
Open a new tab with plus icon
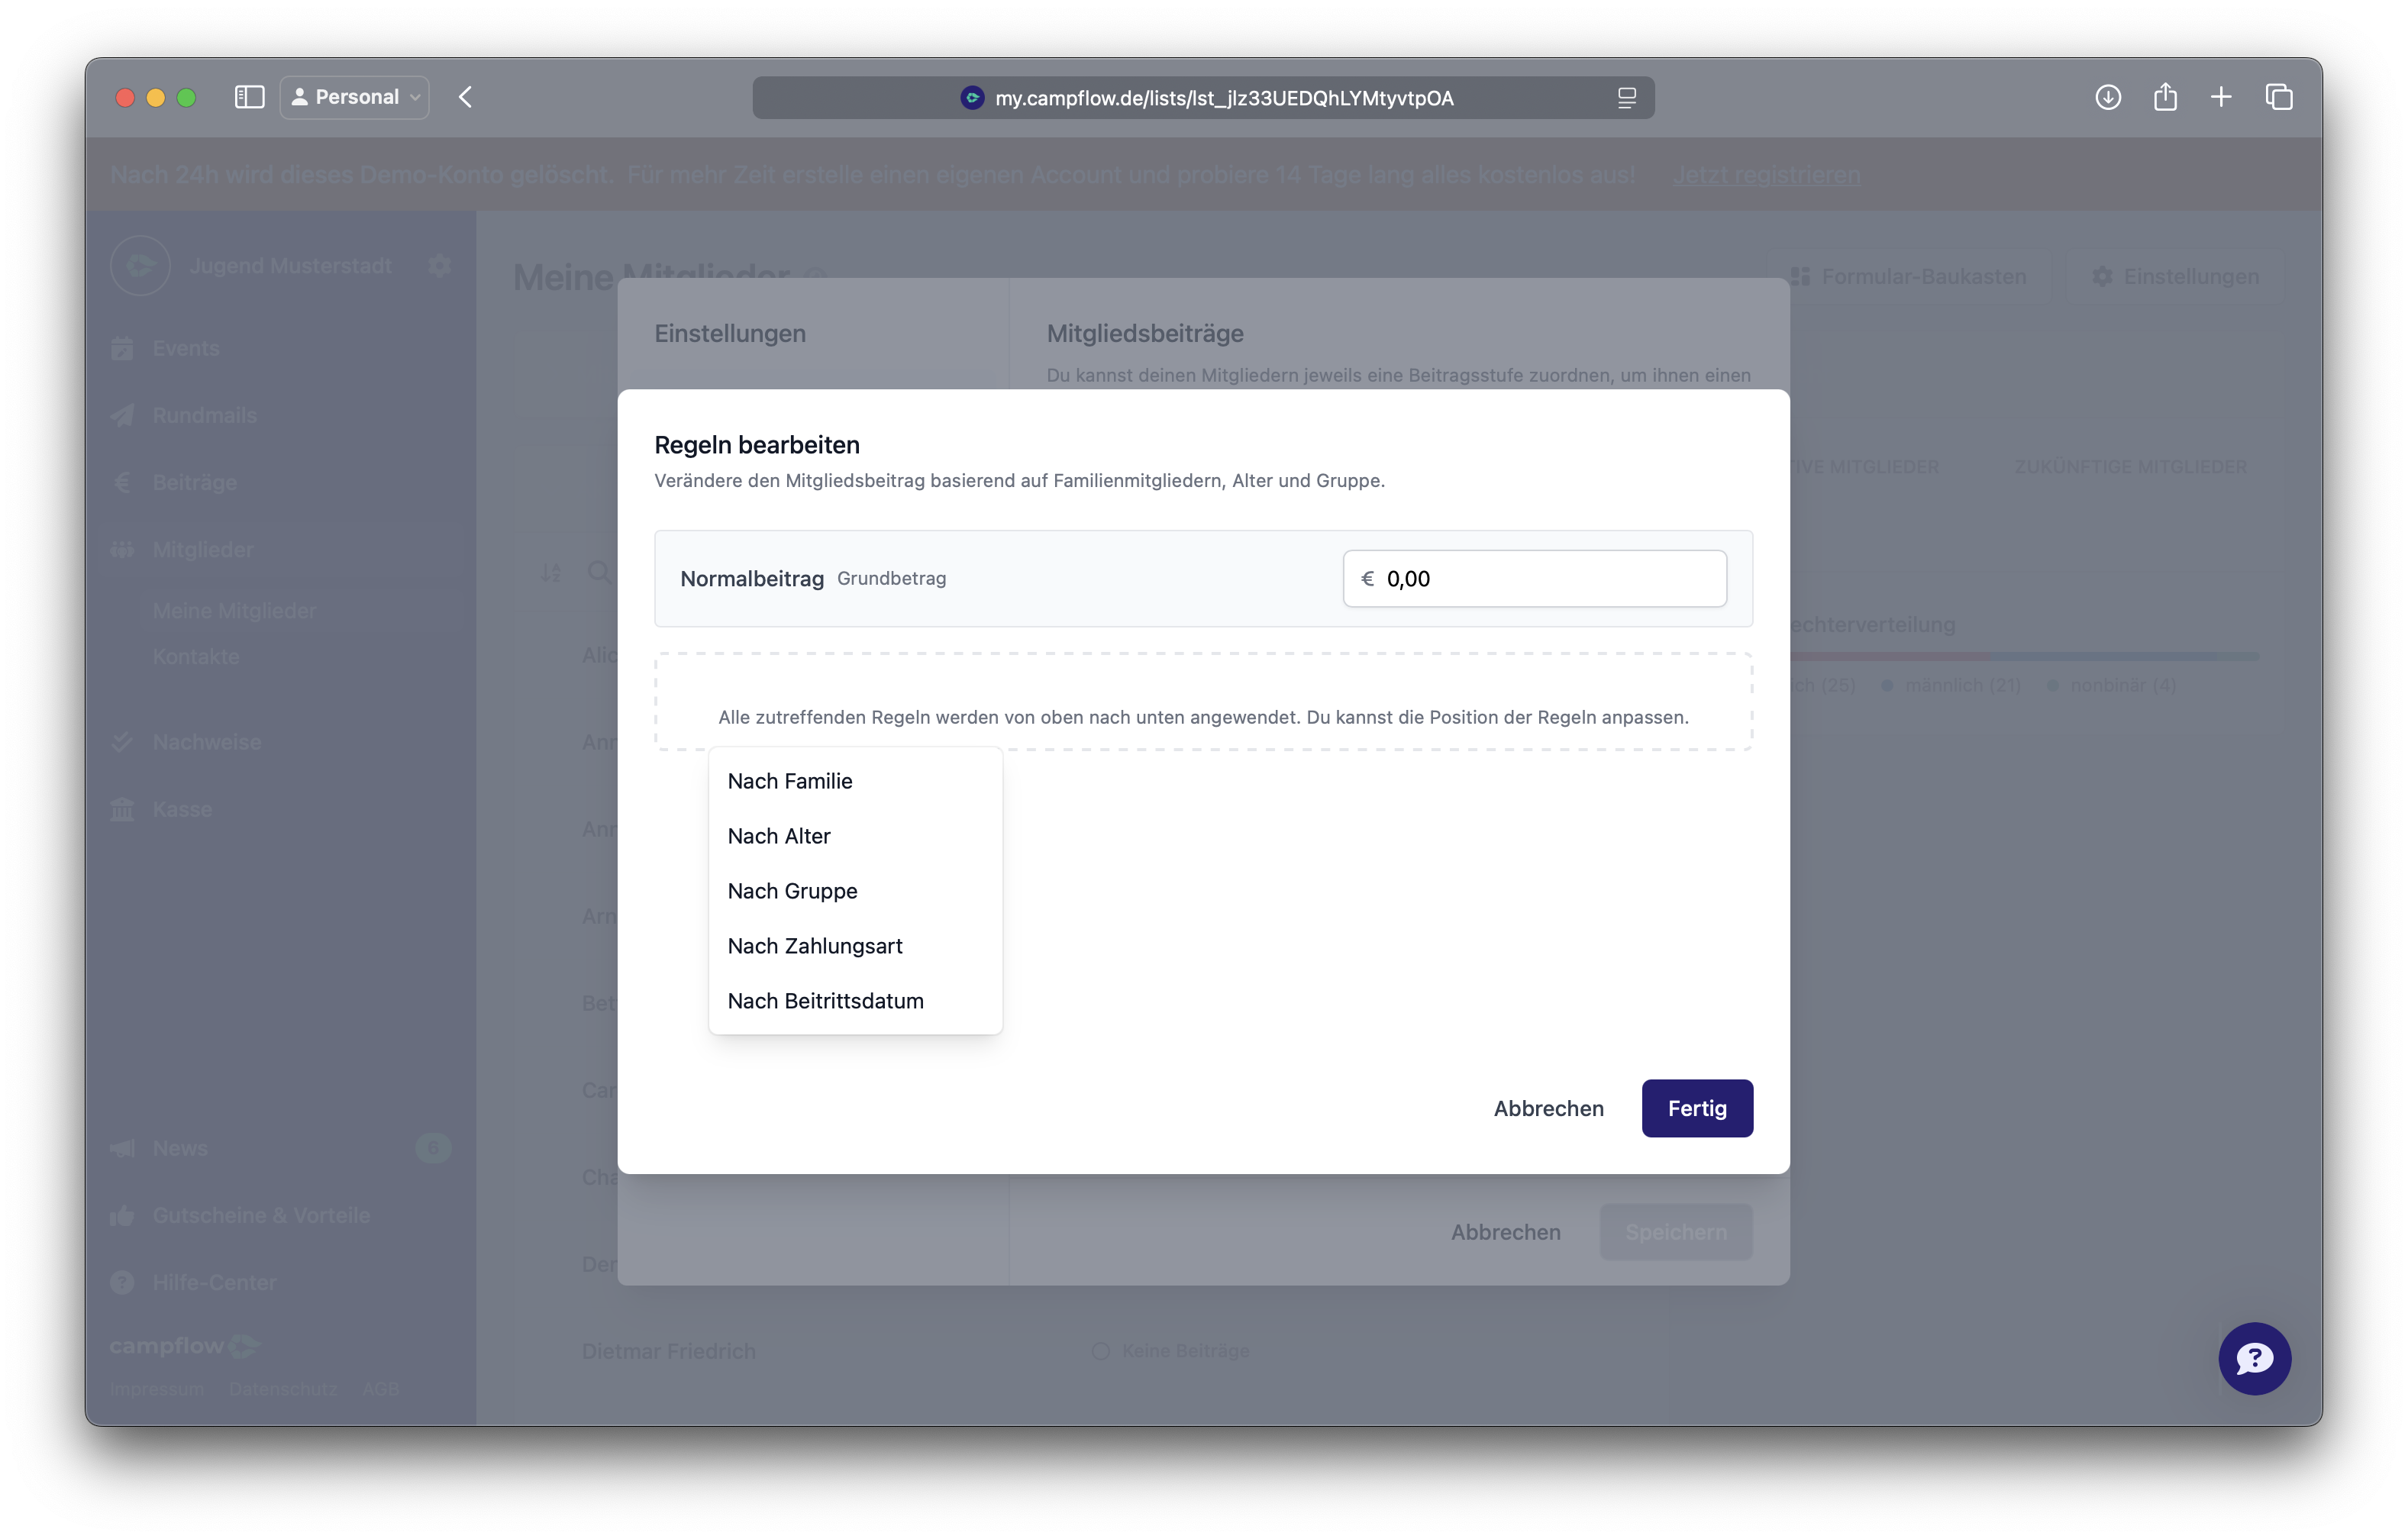pos(2221,97)
